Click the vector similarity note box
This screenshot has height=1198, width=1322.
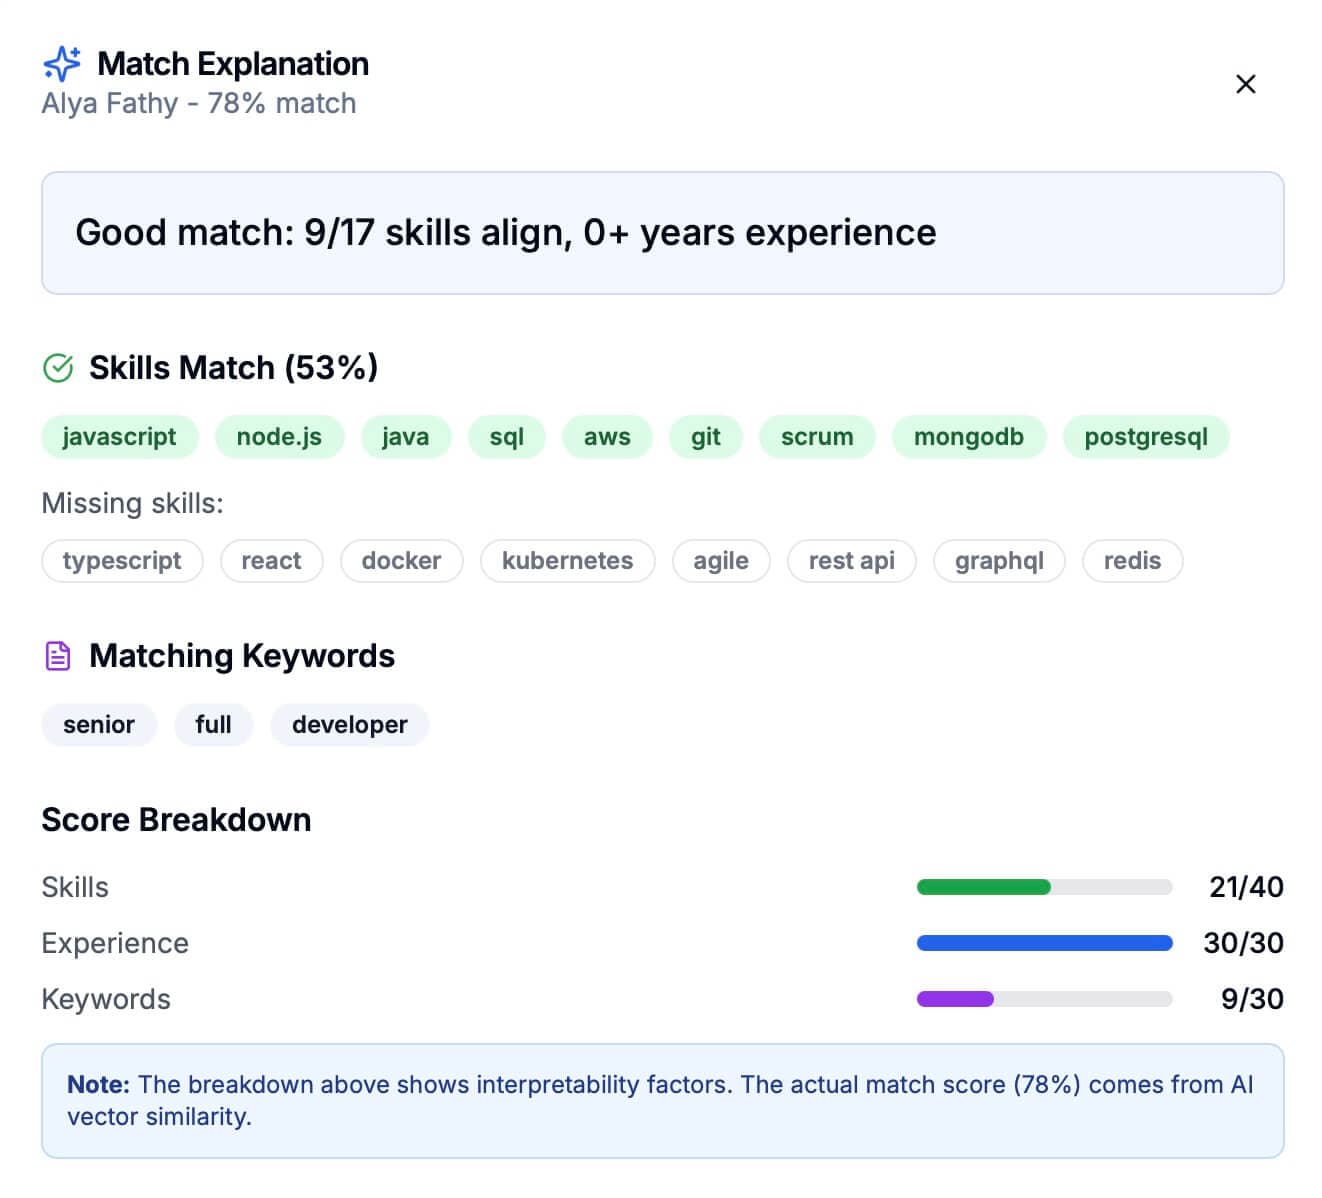point(662,1100)
